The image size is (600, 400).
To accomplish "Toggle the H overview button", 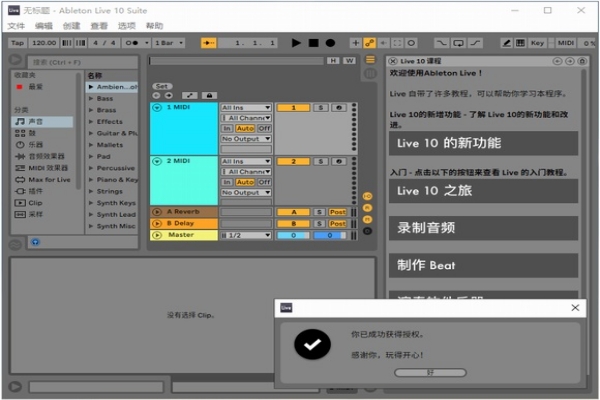I will tap(333, 60).
